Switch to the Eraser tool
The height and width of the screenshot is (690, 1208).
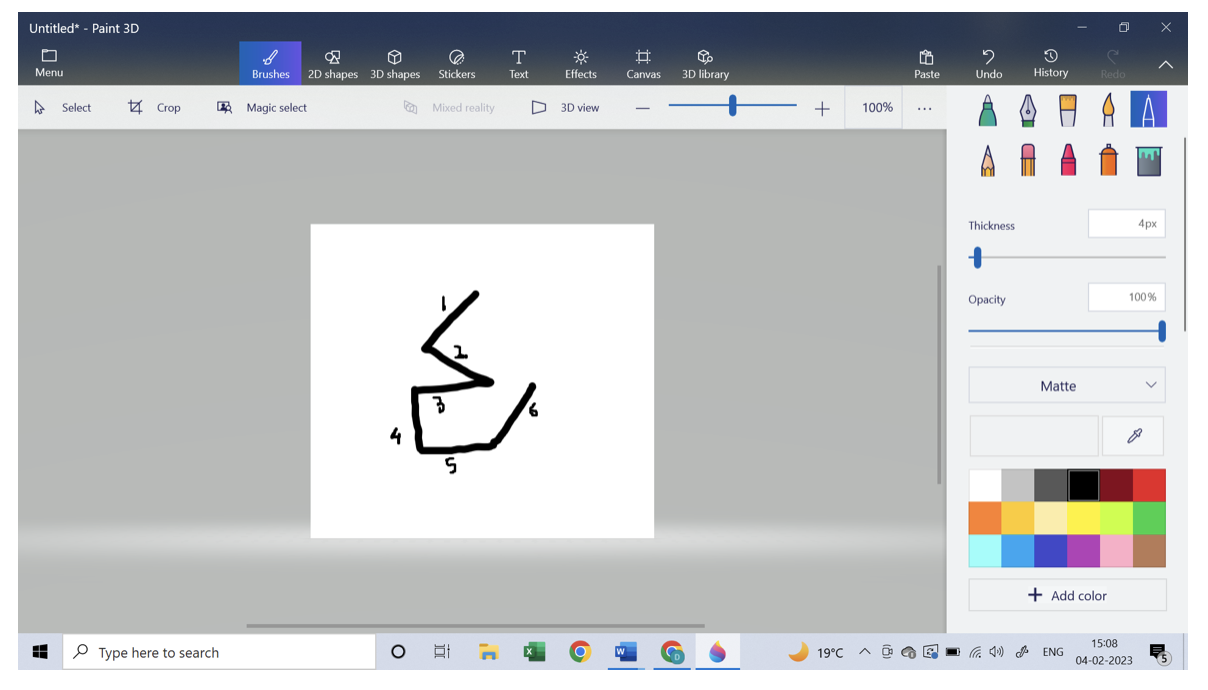click(1028, 160)
